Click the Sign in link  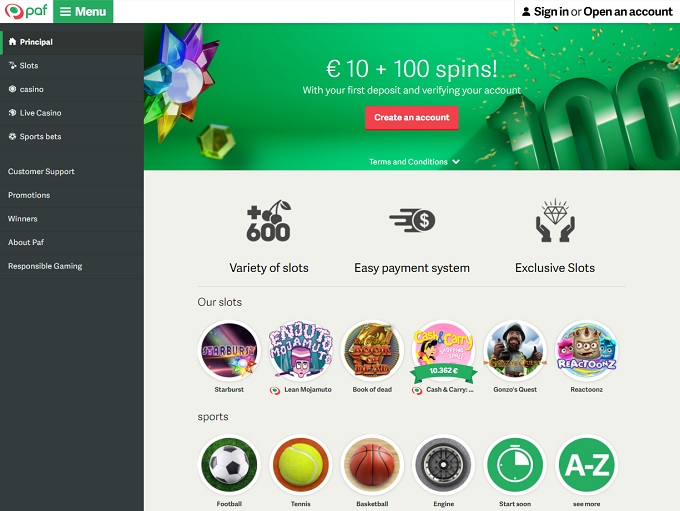click(551, 12)
